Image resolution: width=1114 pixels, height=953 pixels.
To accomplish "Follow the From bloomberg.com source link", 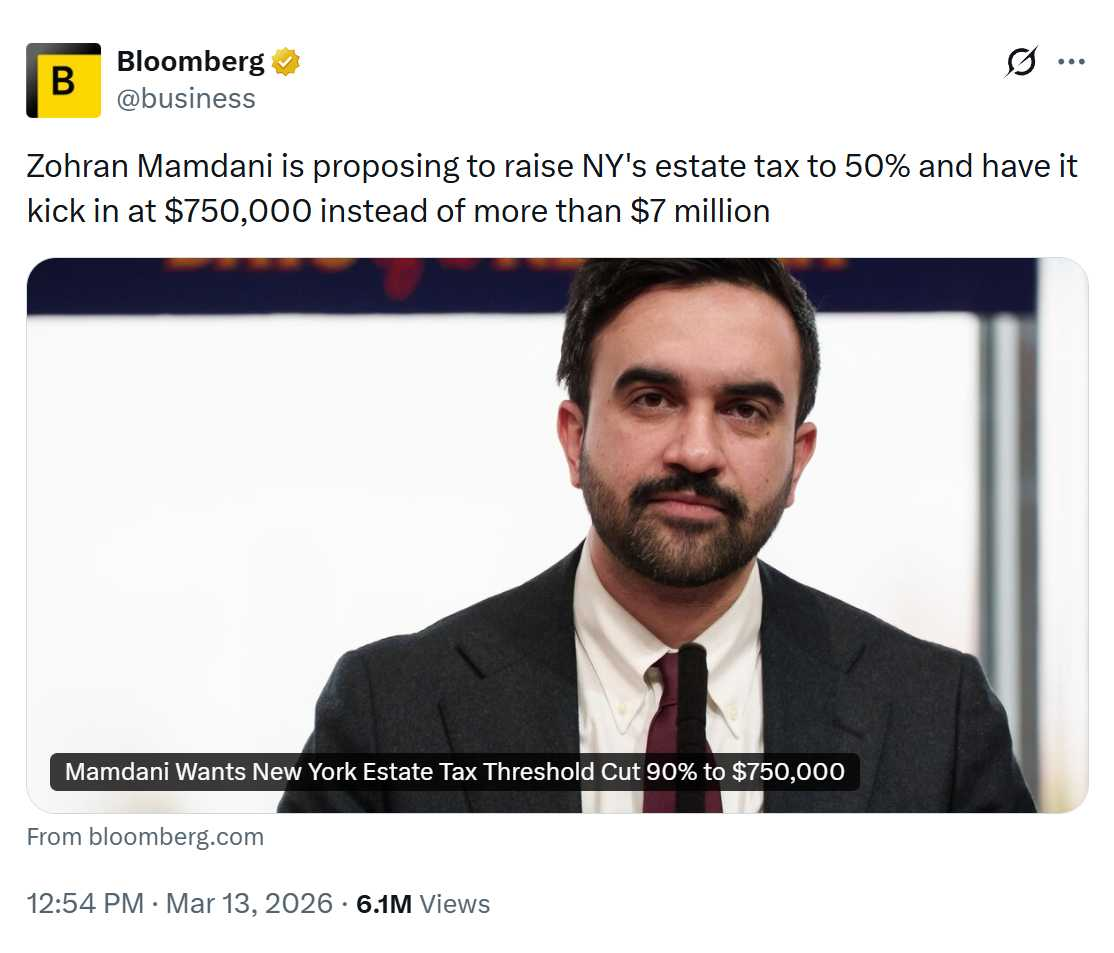I will [x=145, y=837].
